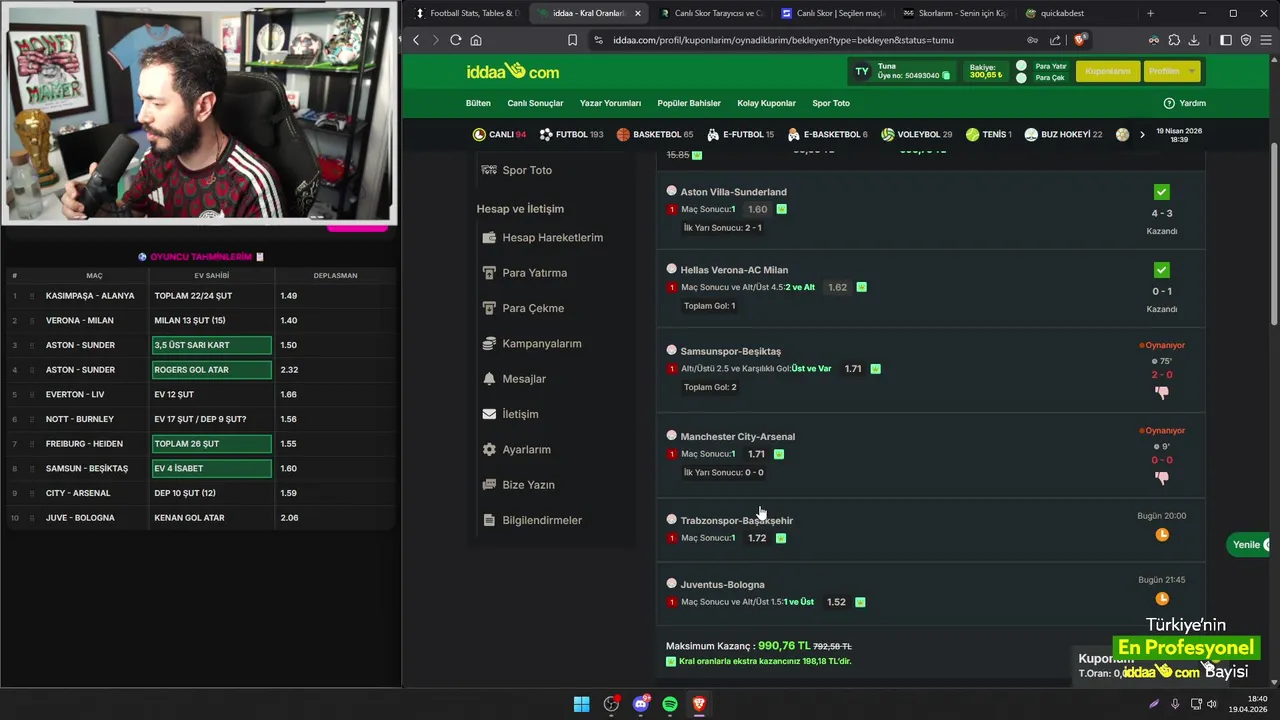Screen dimensions: 1280x720
Task: Click the thumbs-down icon on Samsunspor-Beşiktaş
Action: [1162, 392]
